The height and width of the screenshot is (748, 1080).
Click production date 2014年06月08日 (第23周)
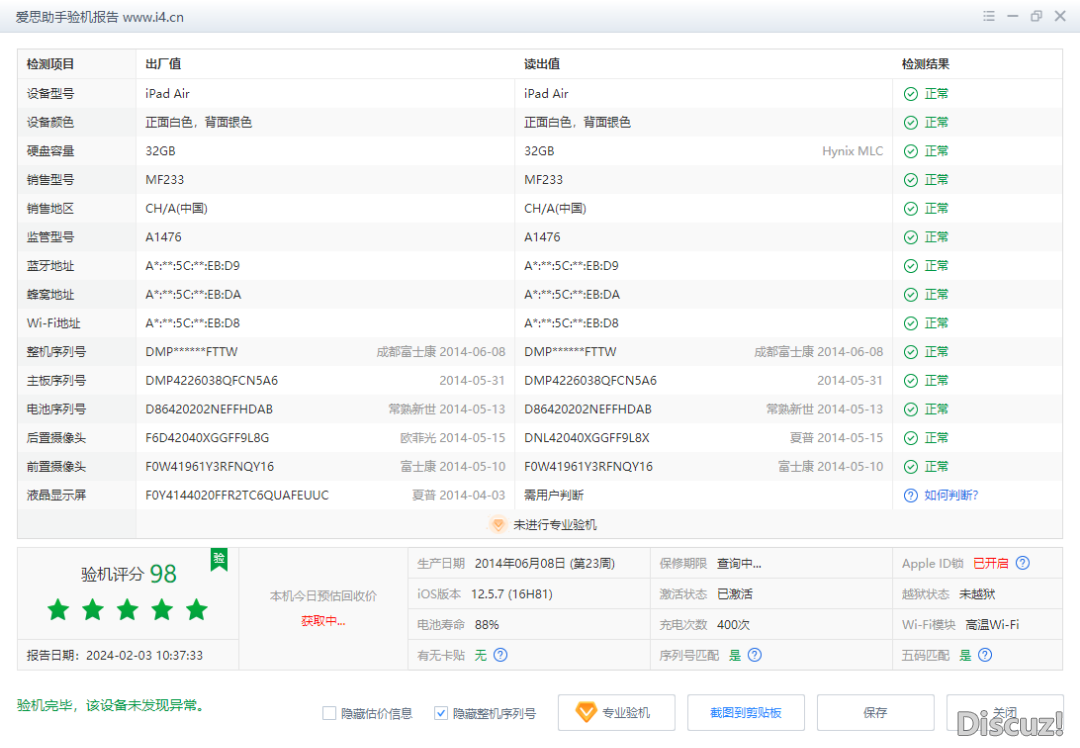(x=545, y=563)
